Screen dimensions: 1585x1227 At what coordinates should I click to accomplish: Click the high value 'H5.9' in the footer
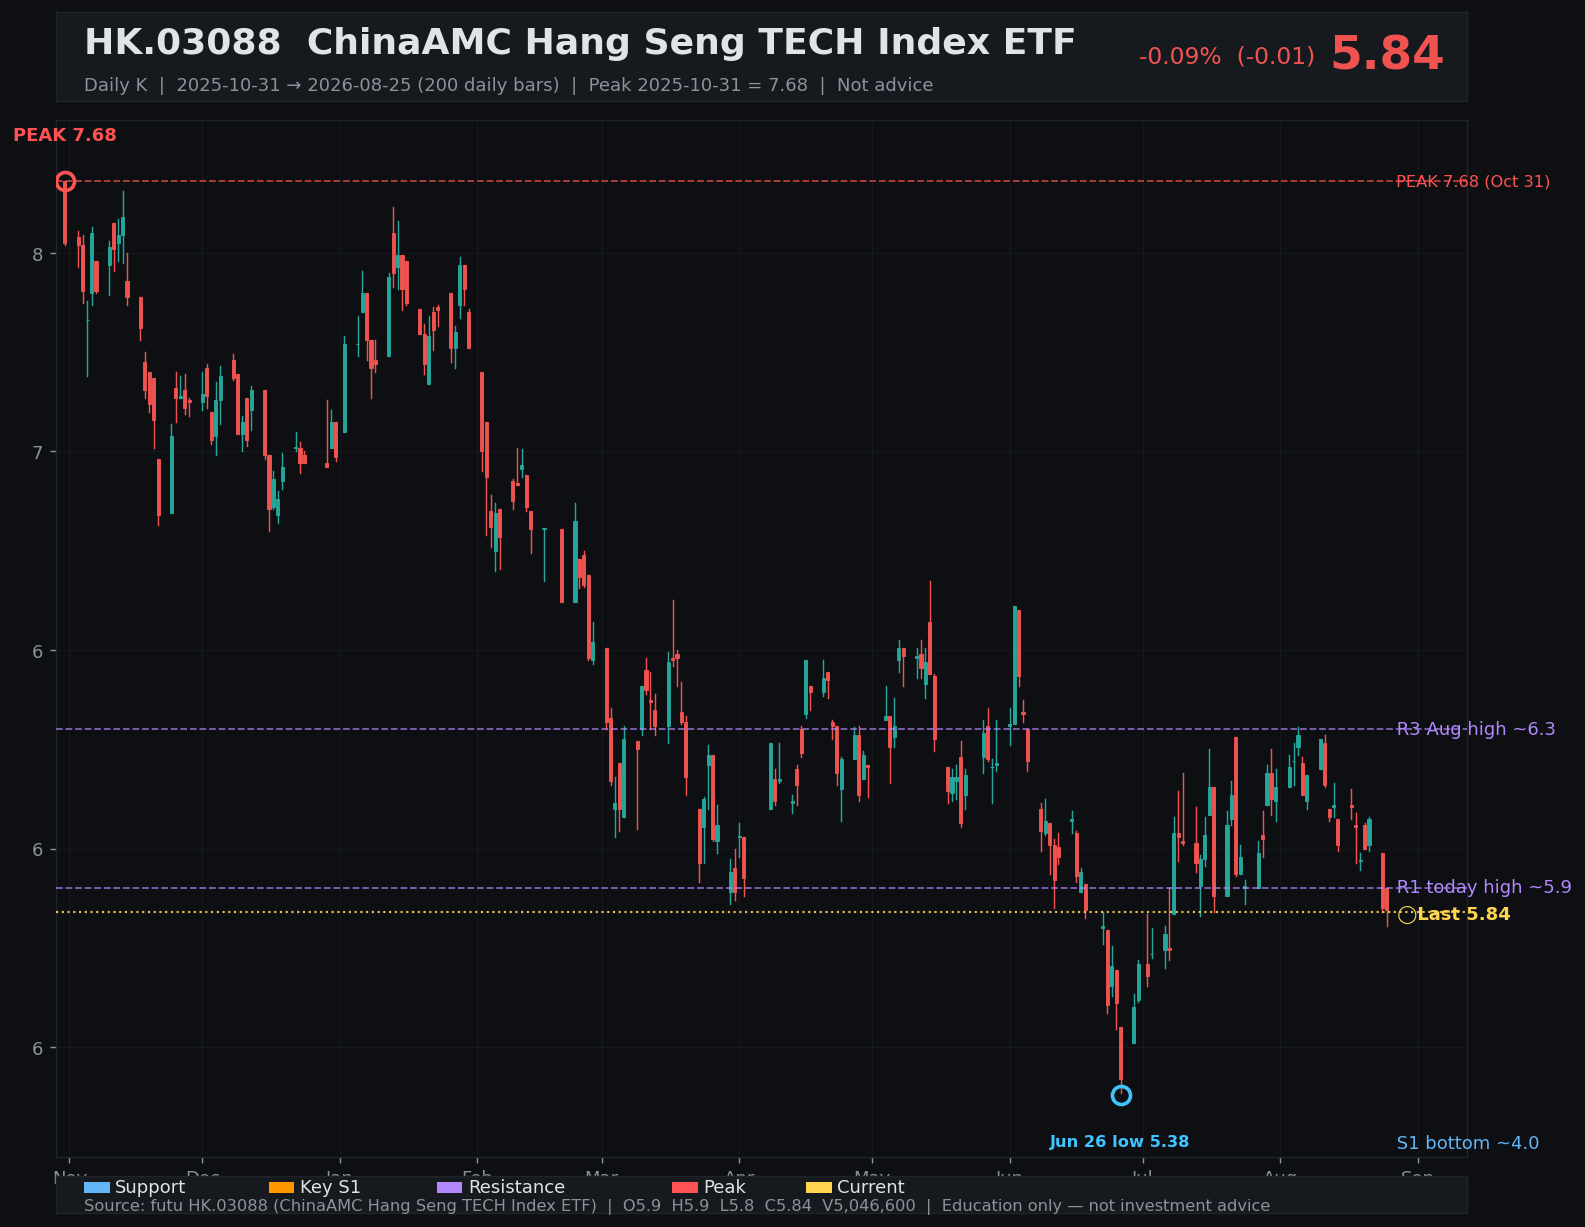tap(690, 1206)
